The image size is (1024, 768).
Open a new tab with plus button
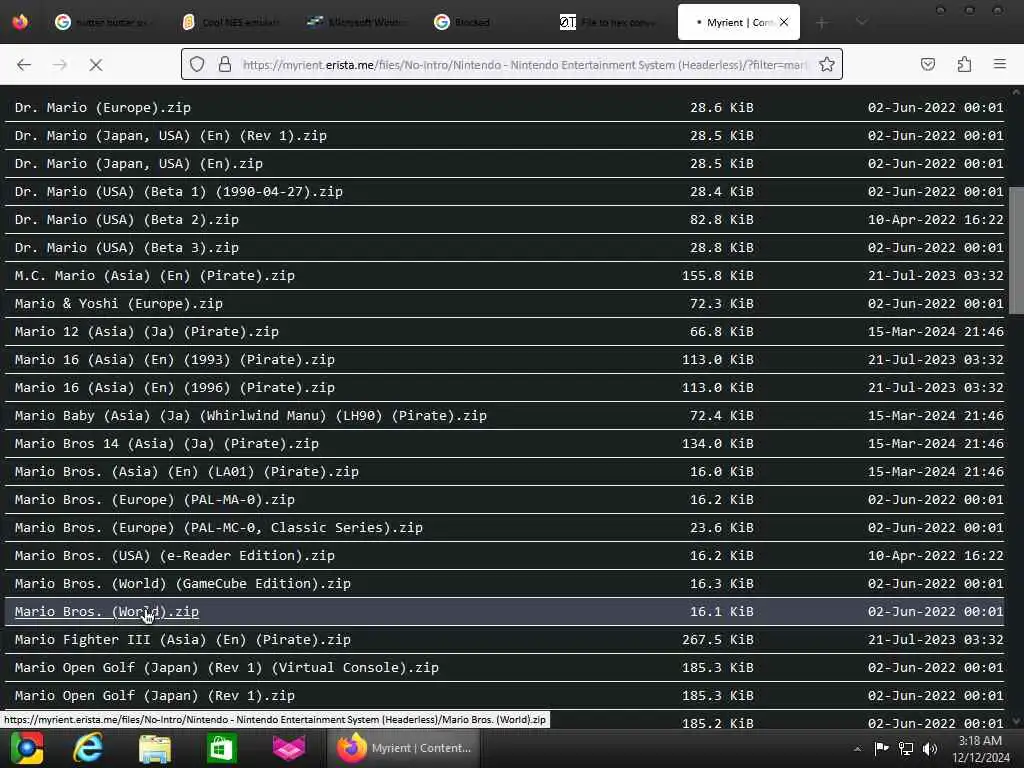[x=822, y=23]
